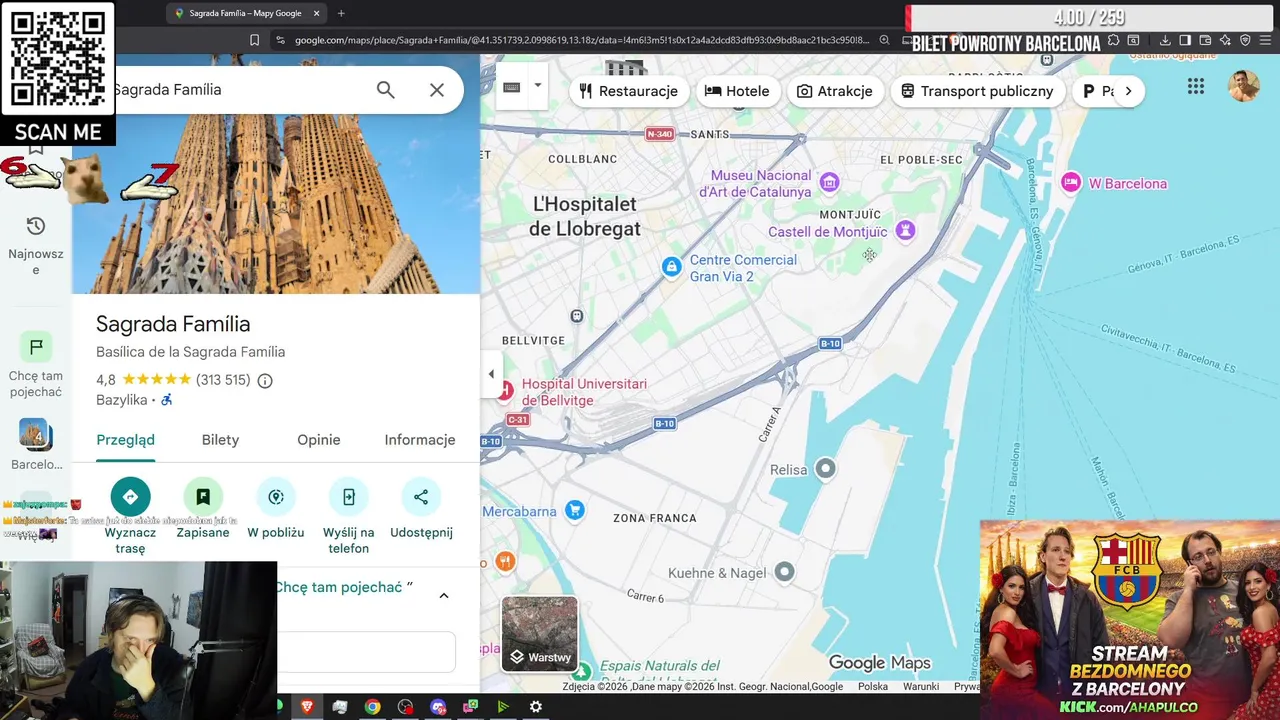The width and height of the screenshot is (1280, 720).
Task: Click the Sagrada Família photo header
Action: pyautogui.click(x=276, y=205)
